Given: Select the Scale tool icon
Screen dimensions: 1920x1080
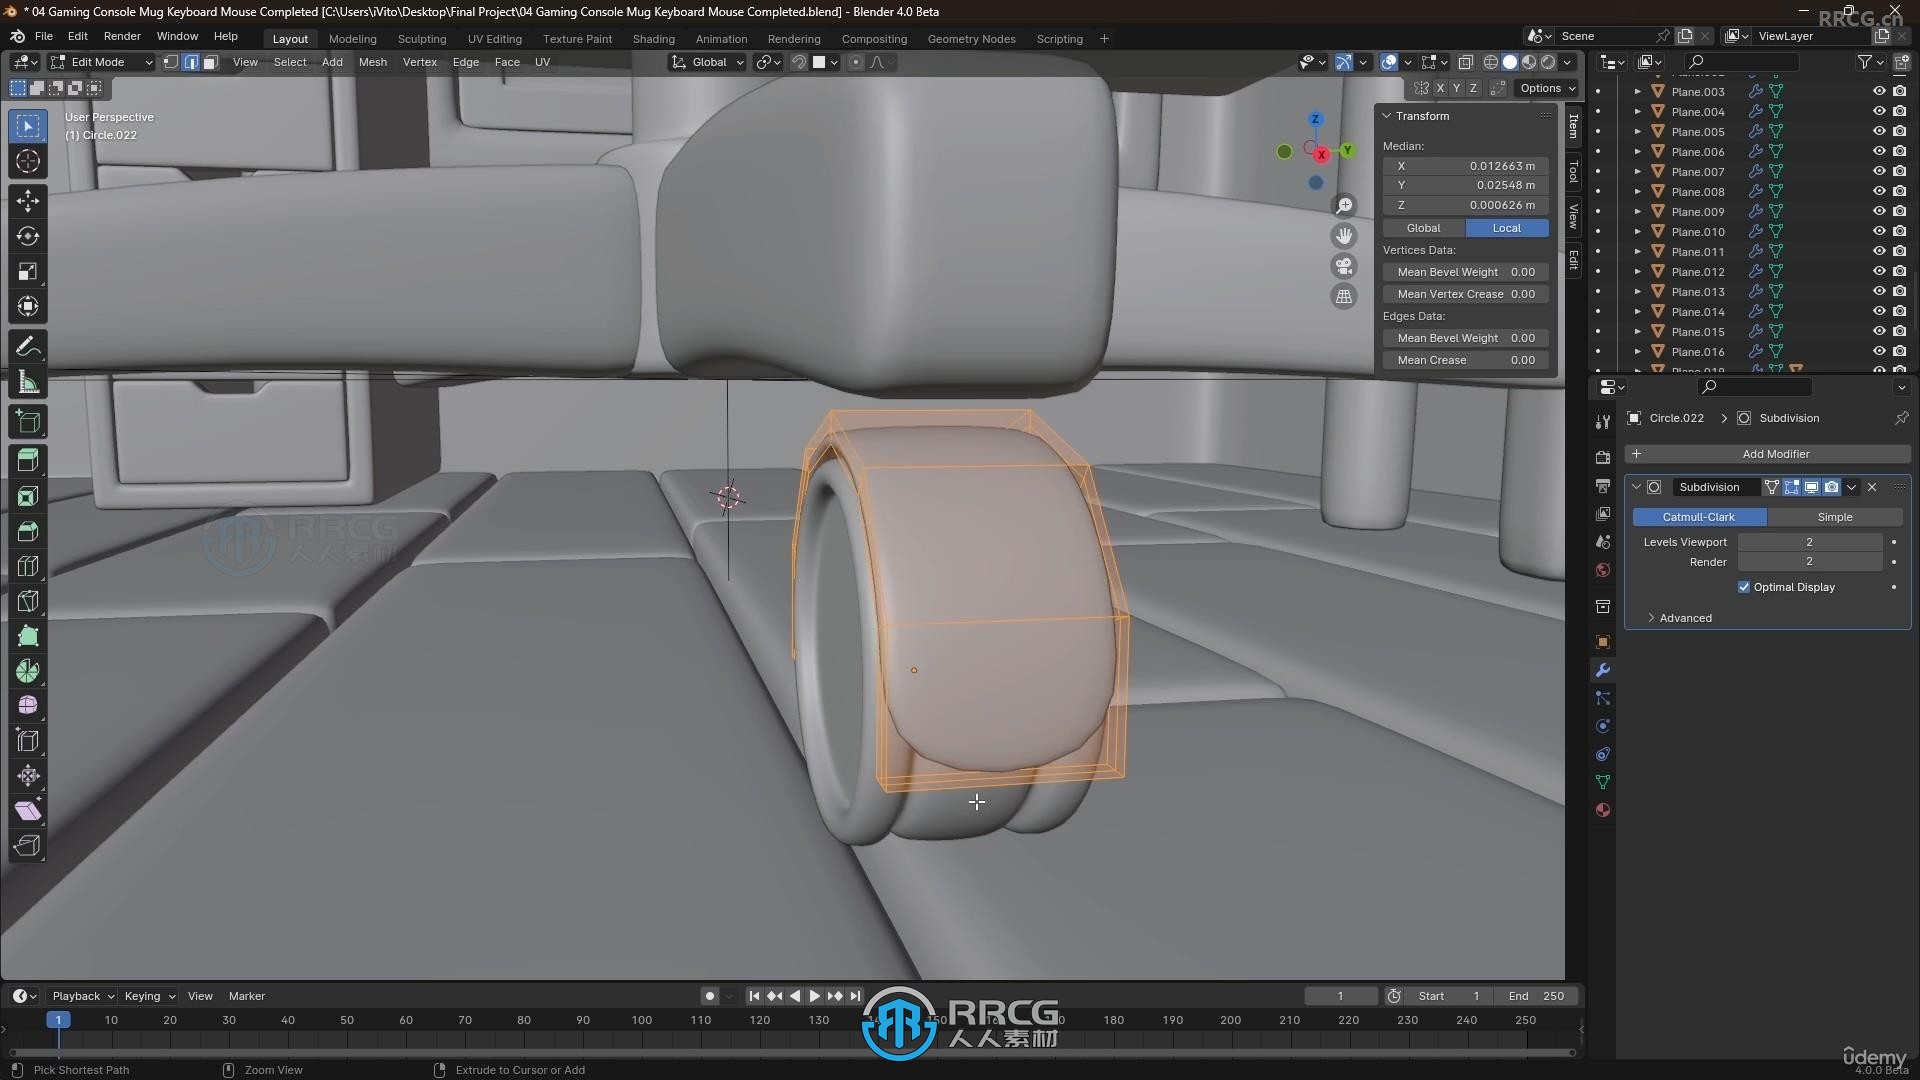Looking at the screenshot, I should click(x=29, y=272).
